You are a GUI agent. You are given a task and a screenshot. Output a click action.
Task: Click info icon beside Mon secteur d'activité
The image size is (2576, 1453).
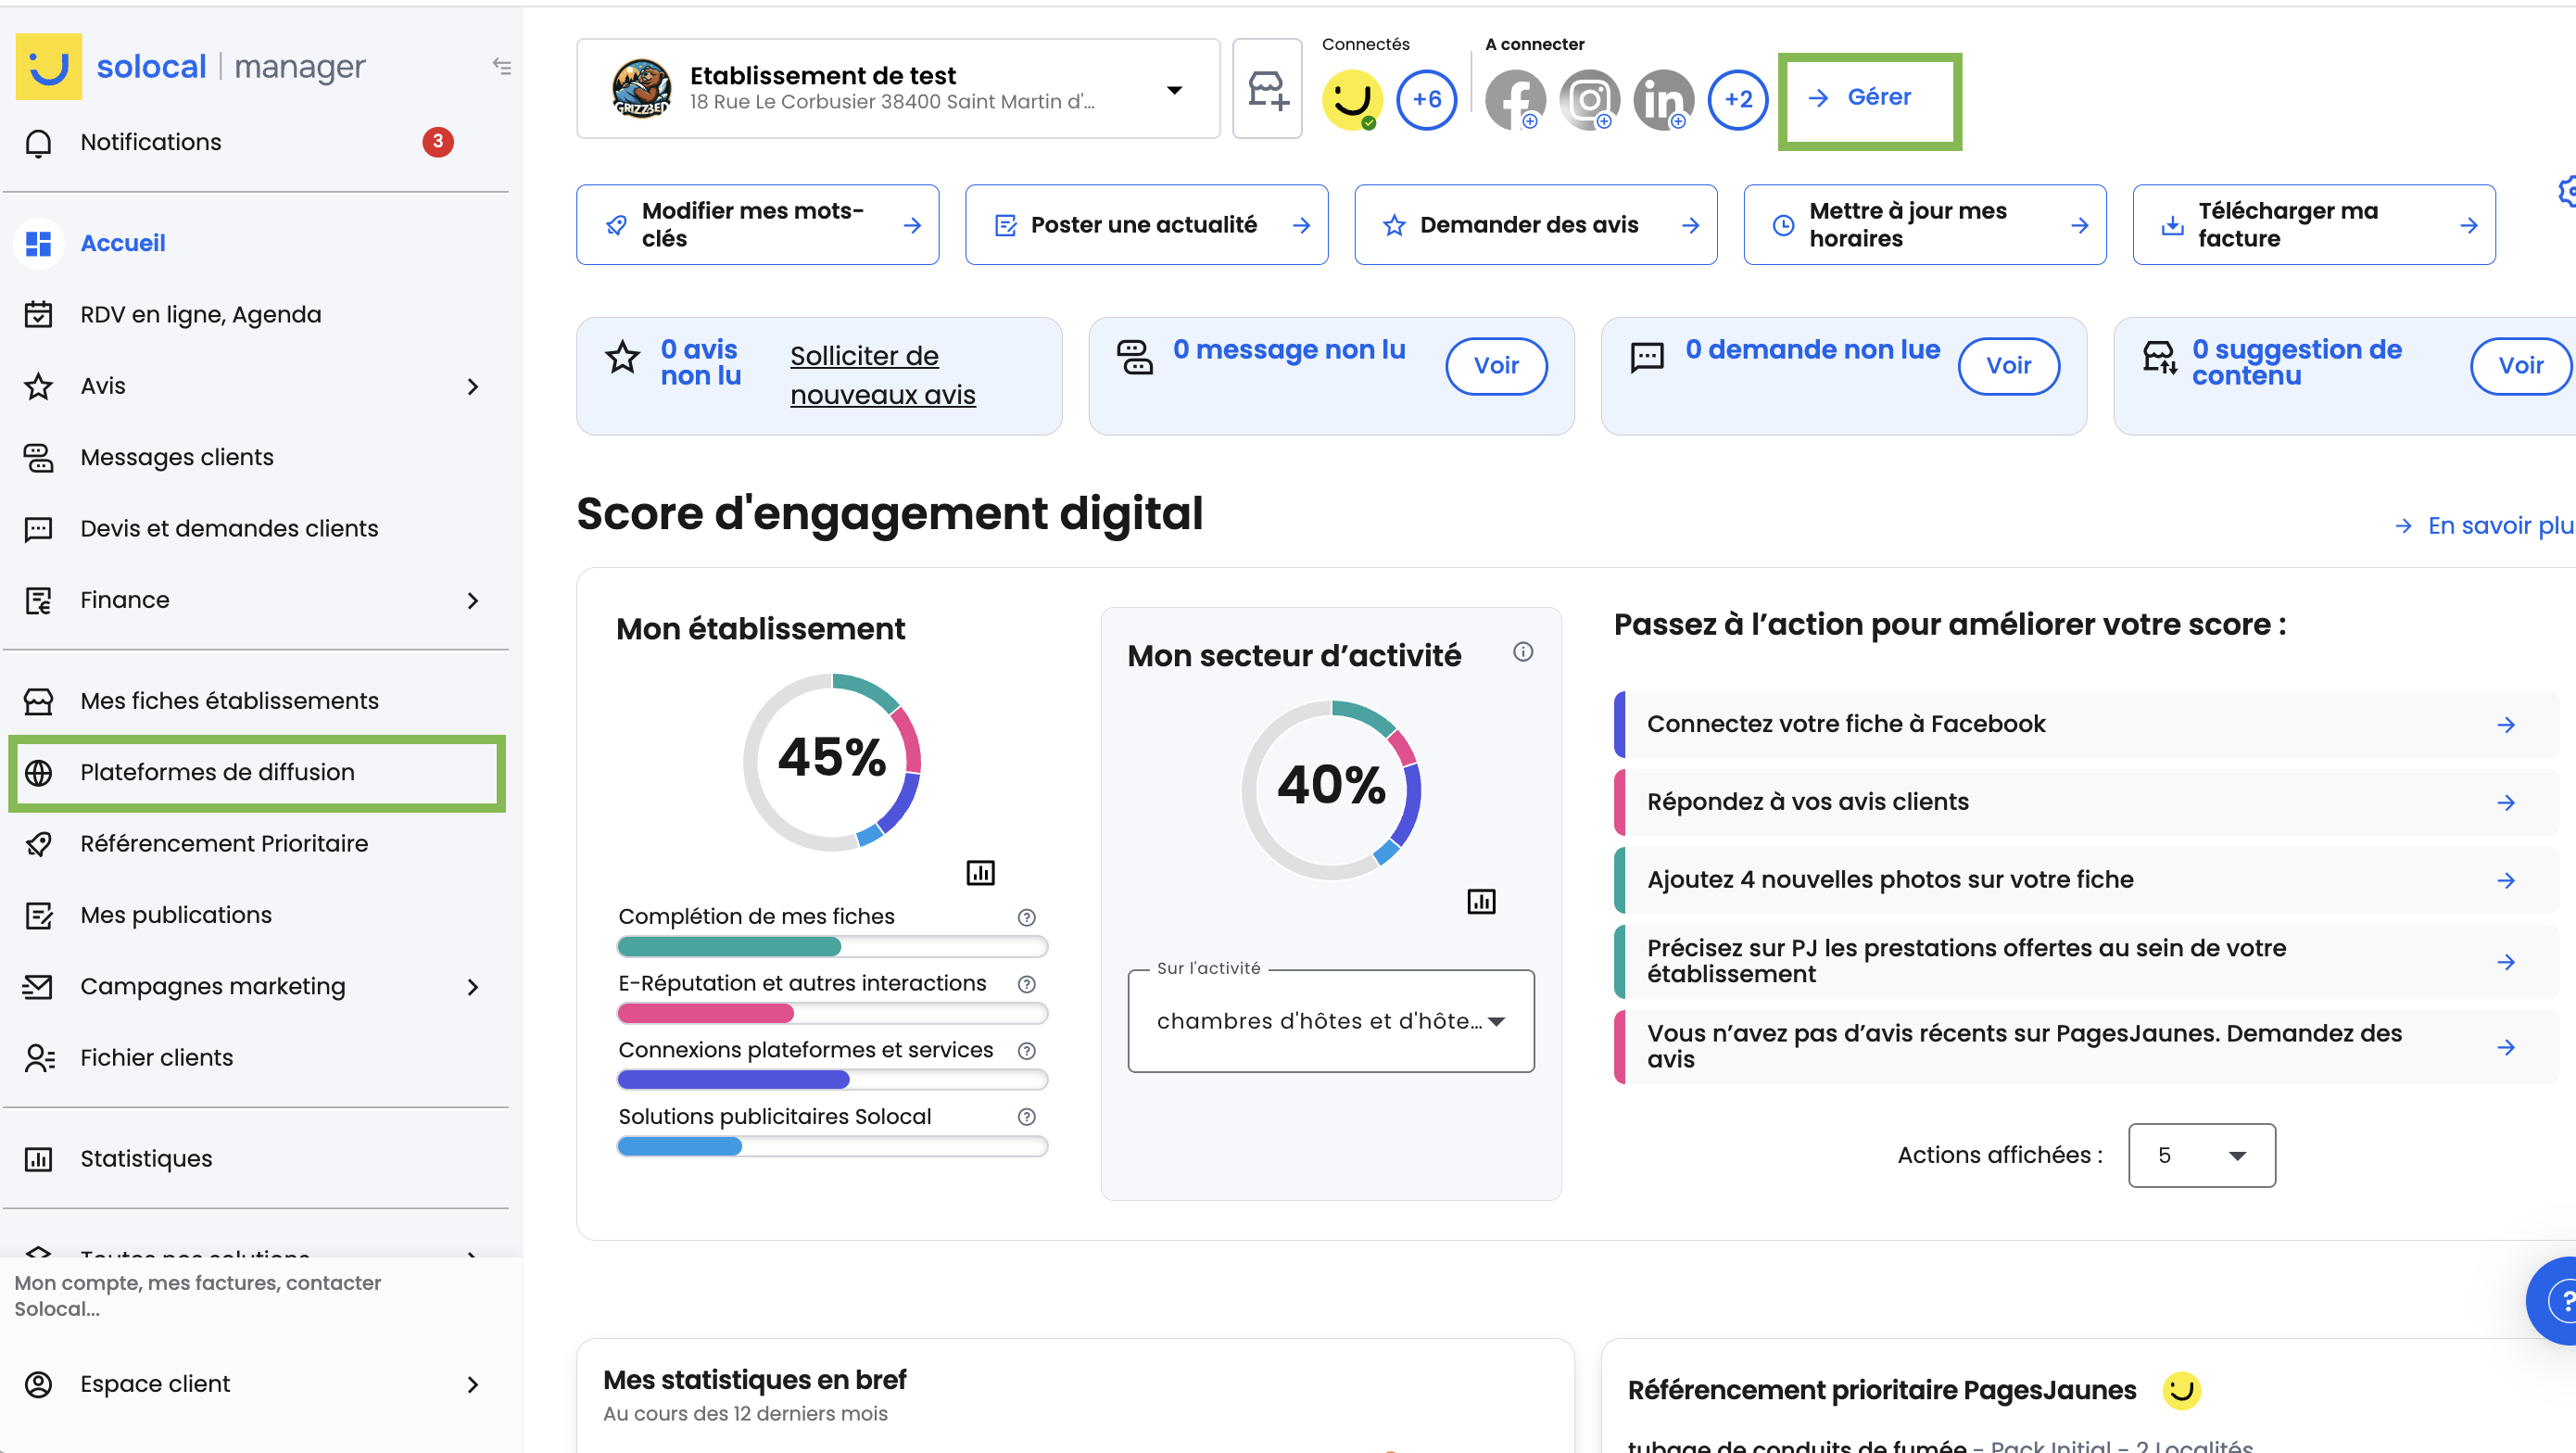coord(1522,652)
